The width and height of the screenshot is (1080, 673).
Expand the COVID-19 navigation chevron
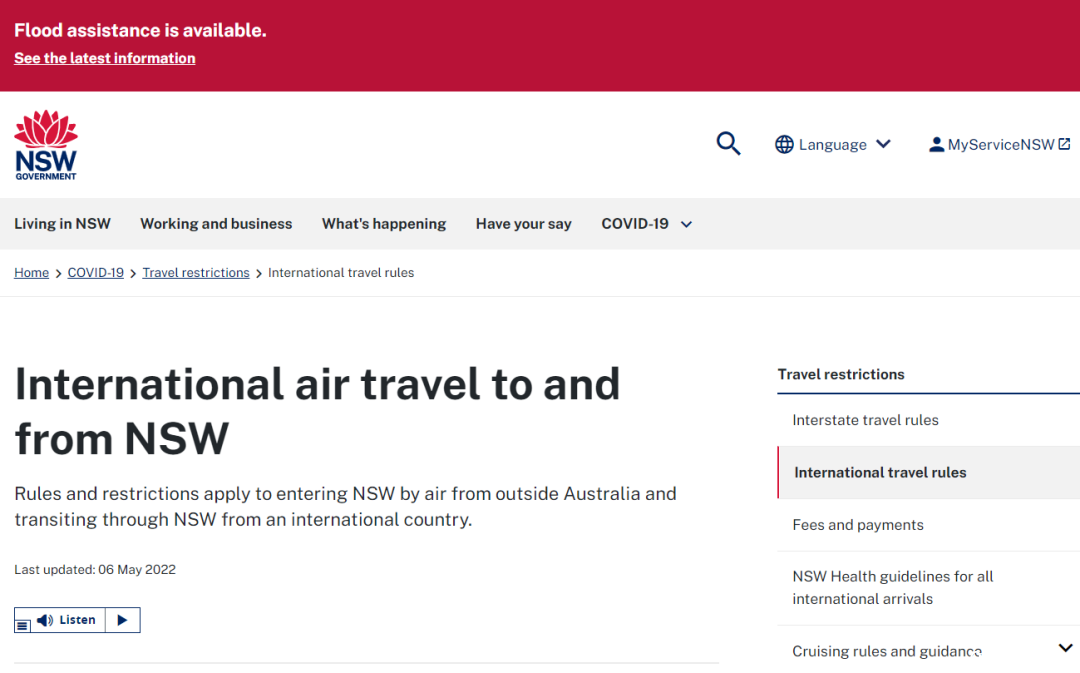point(686,225)
